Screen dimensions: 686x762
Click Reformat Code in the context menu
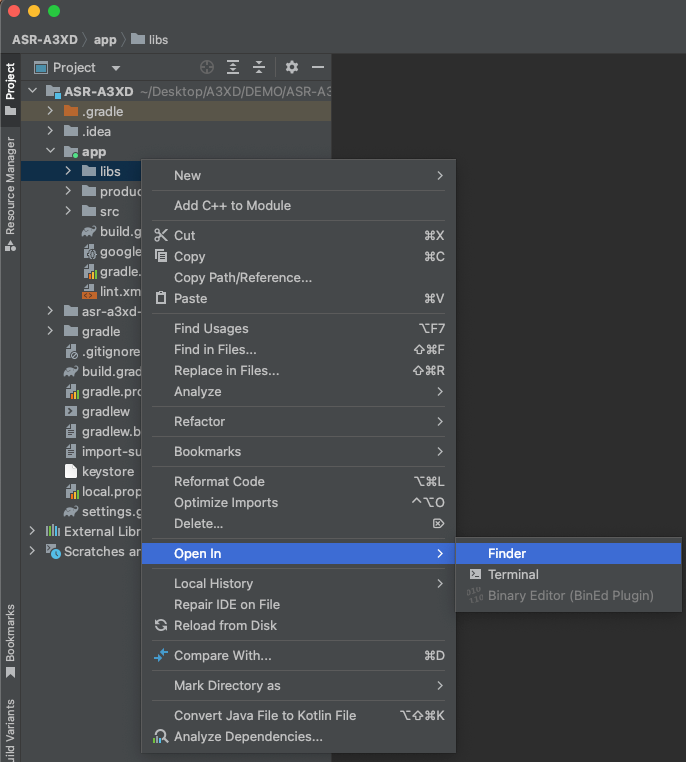[x=219, y=481]
